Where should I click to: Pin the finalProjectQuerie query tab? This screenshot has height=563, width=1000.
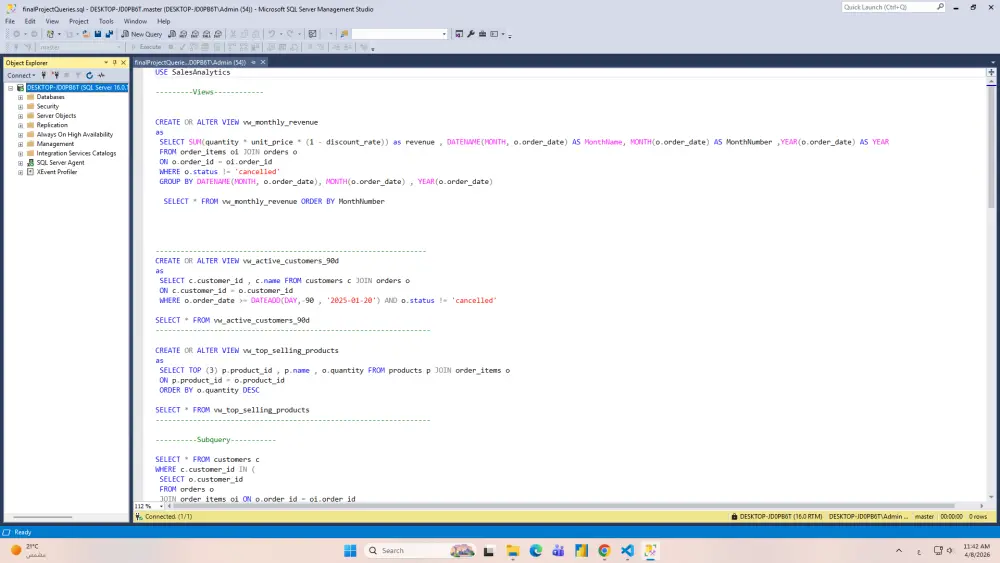point(253,62)
